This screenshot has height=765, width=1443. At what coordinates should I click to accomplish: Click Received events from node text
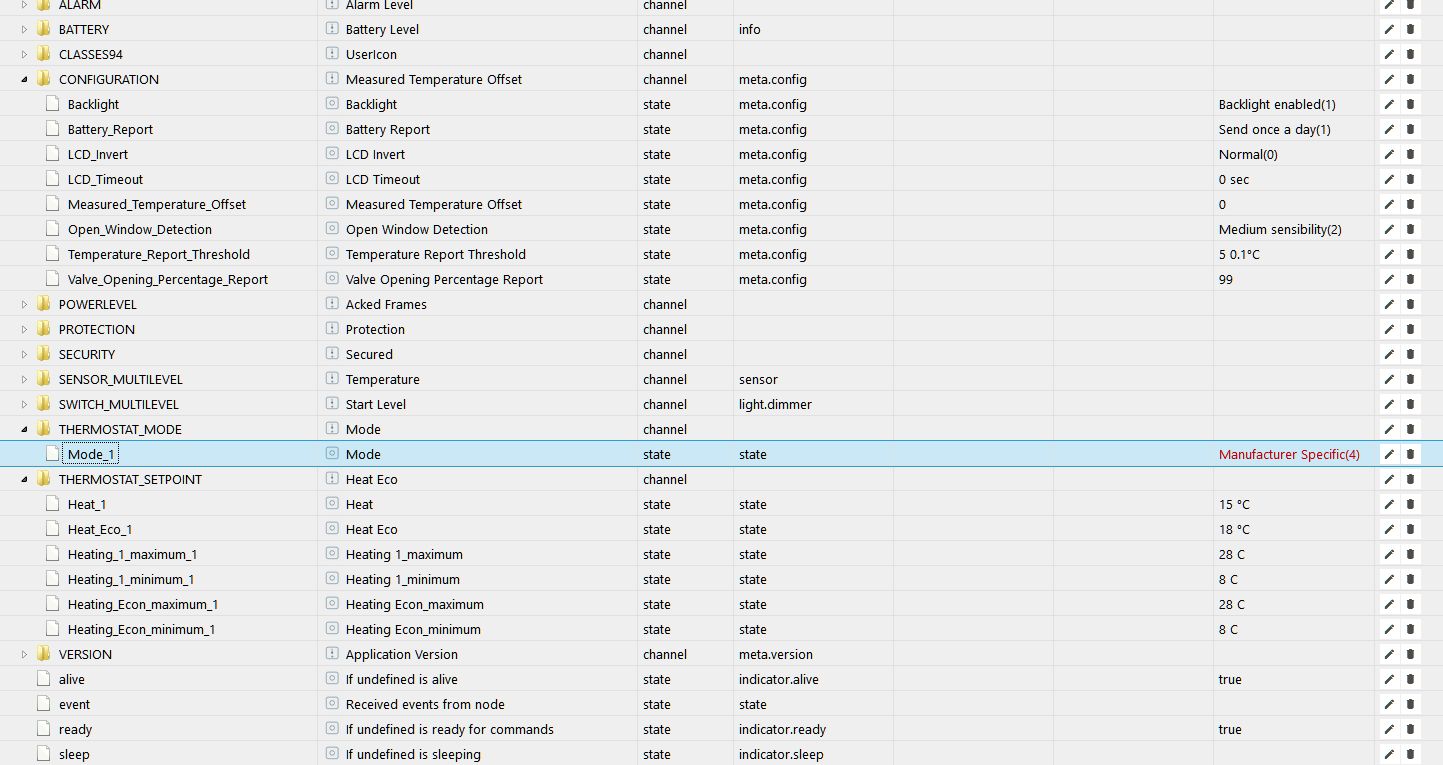pyautogui.click(x=425, y=704)
